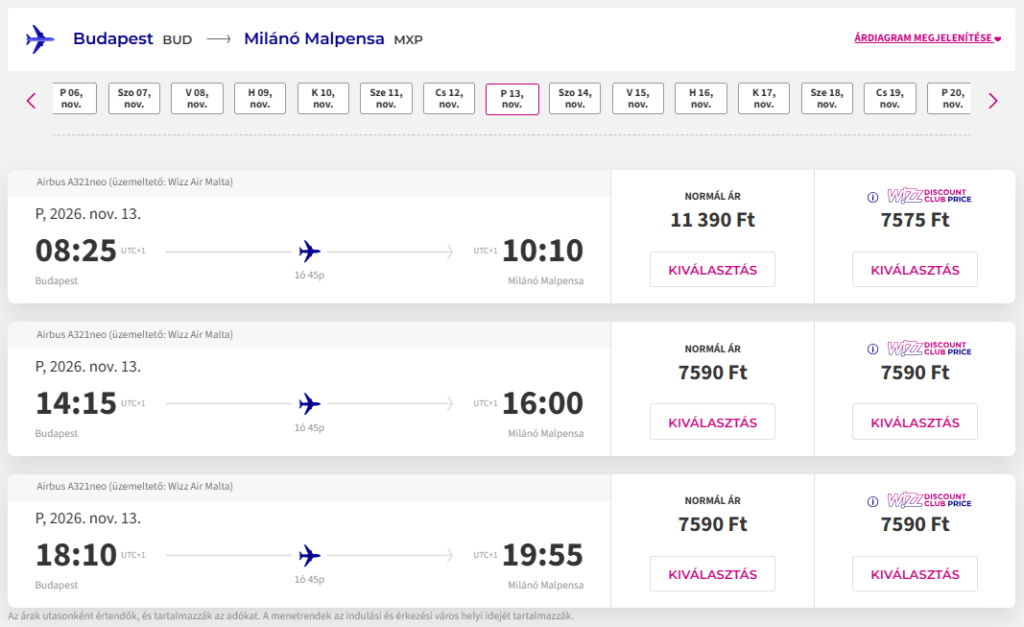1024x627 pixels.
Task: Click the Wizz Discount Club logo on 08:25 flight
Action: (929, 196)
